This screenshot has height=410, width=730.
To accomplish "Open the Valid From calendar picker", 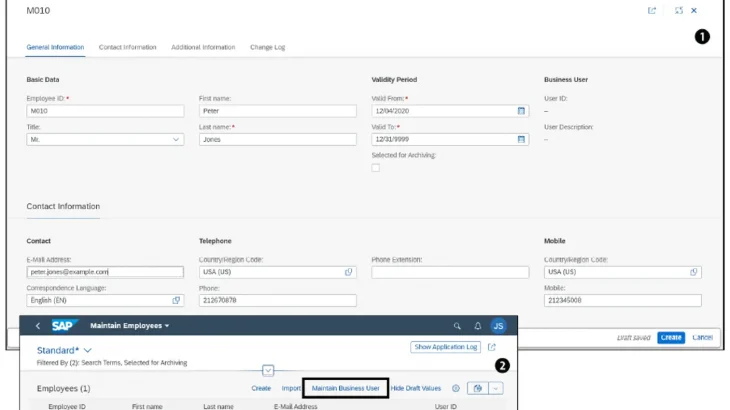I will (x=521, y=111).
